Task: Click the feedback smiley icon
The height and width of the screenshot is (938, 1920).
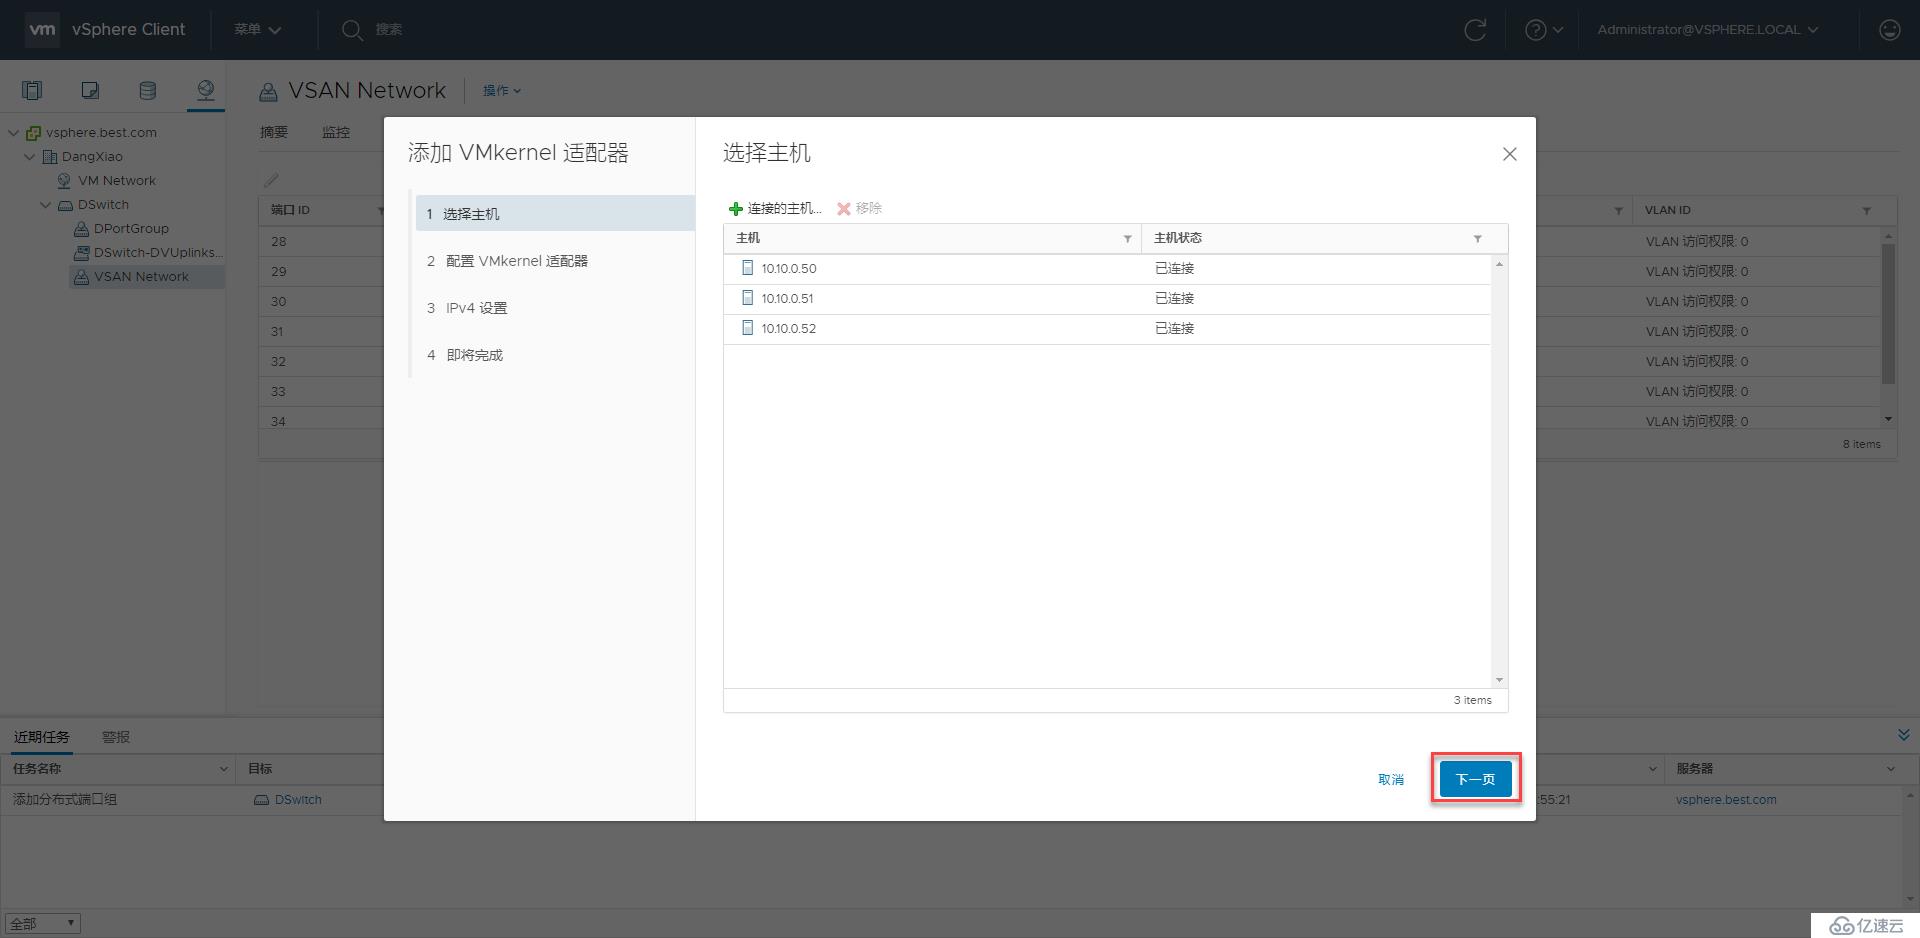Action: click(1889, 30)
